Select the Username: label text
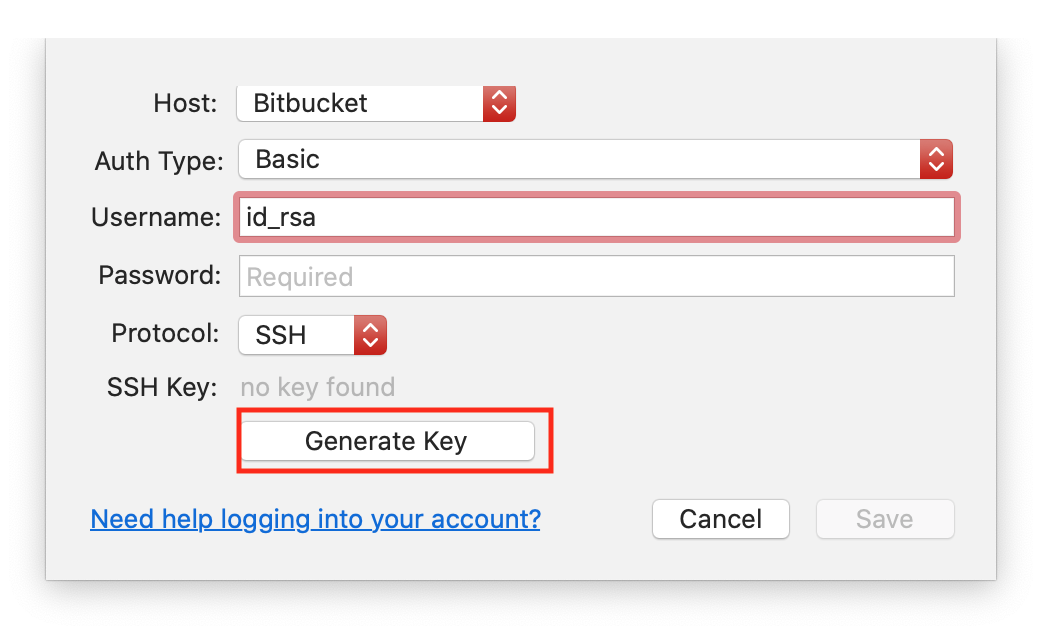 click(x=156, y=217)
